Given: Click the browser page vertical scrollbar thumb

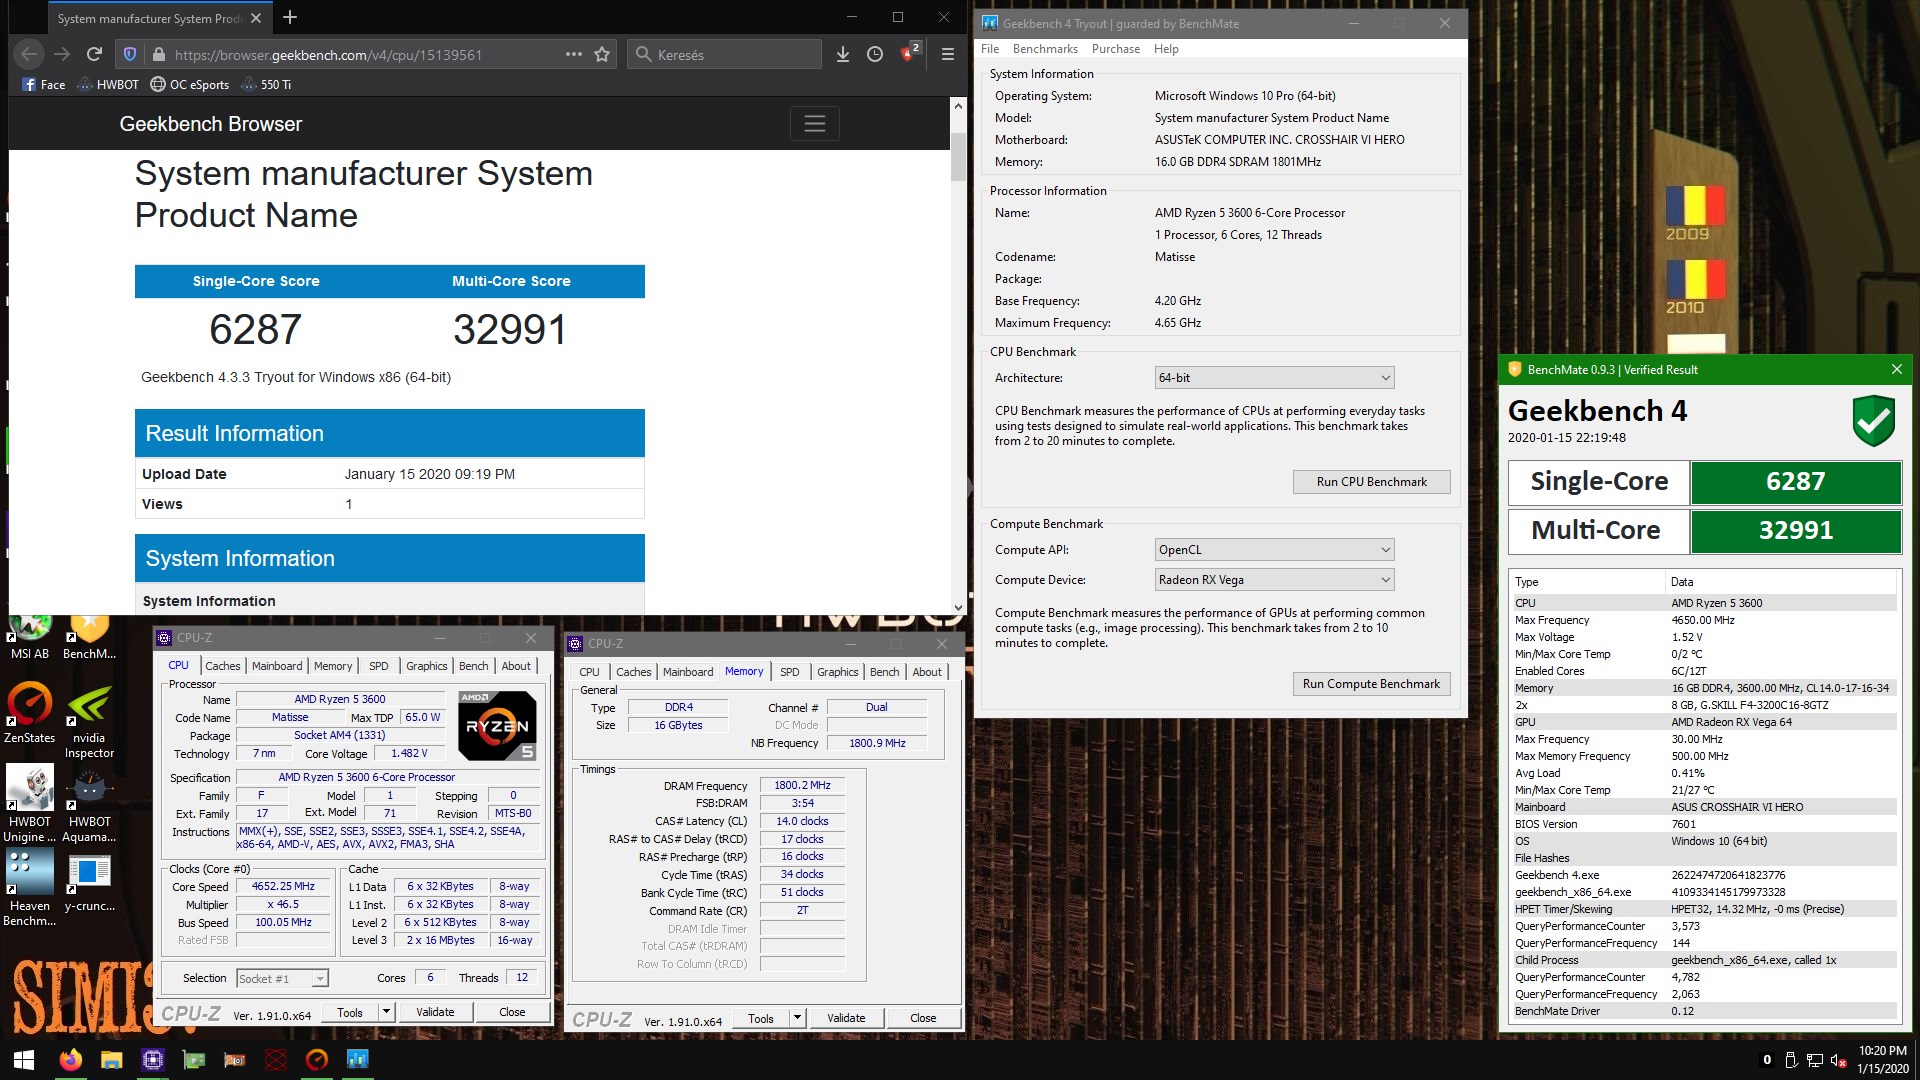Looking at the screenshot, I should tap(958, 155).
